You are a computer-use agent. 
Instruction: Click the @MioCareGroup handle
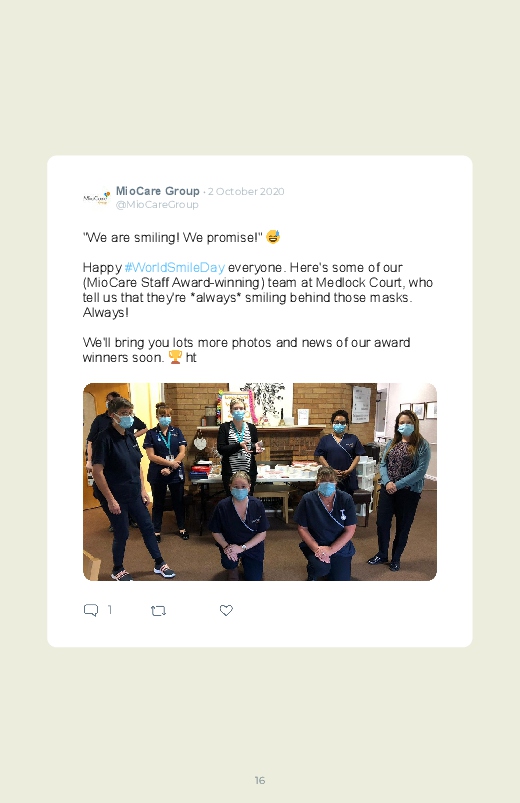tap(157, 204)
